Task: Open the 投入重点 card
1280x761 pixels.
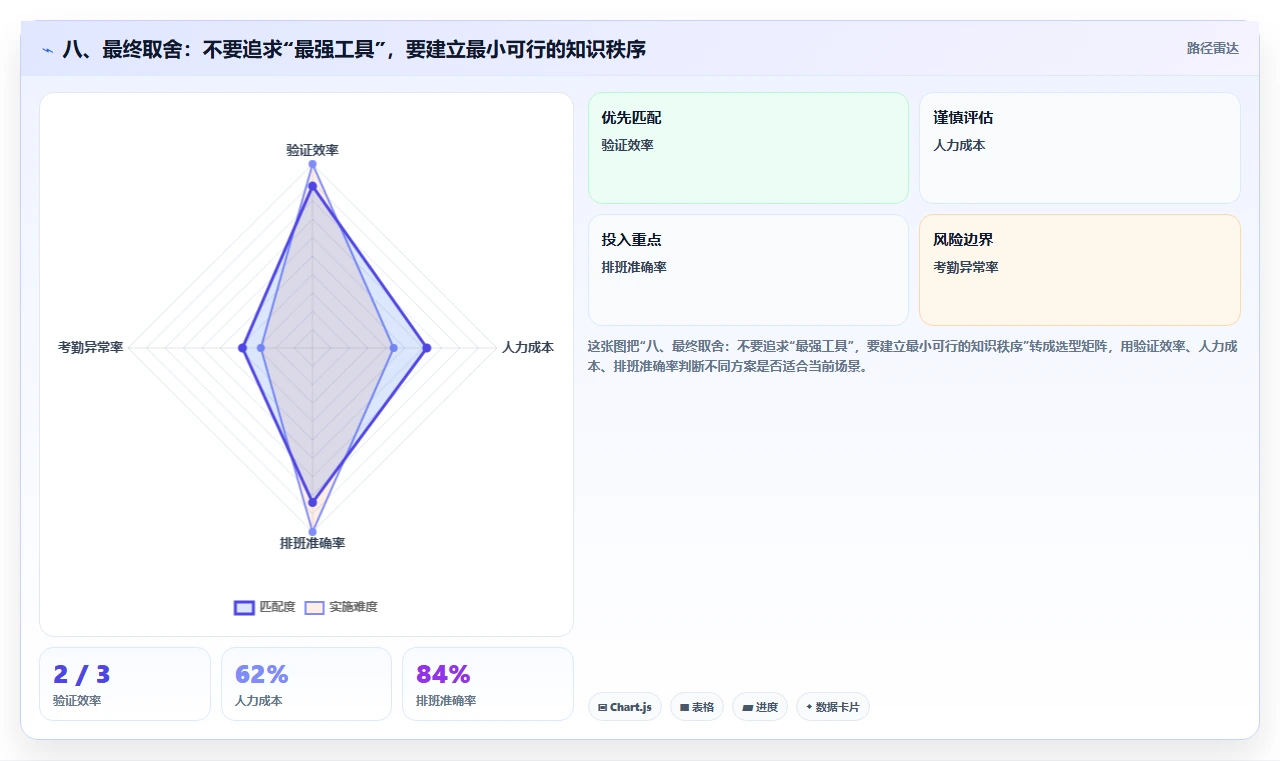Action: click(748, 270)
